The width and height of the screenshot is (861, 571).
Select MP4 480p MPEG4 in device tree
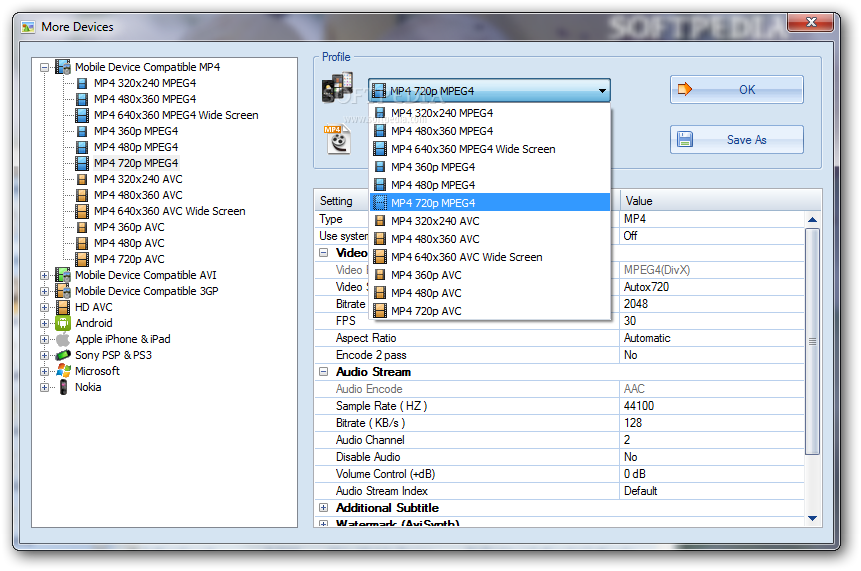136,147
